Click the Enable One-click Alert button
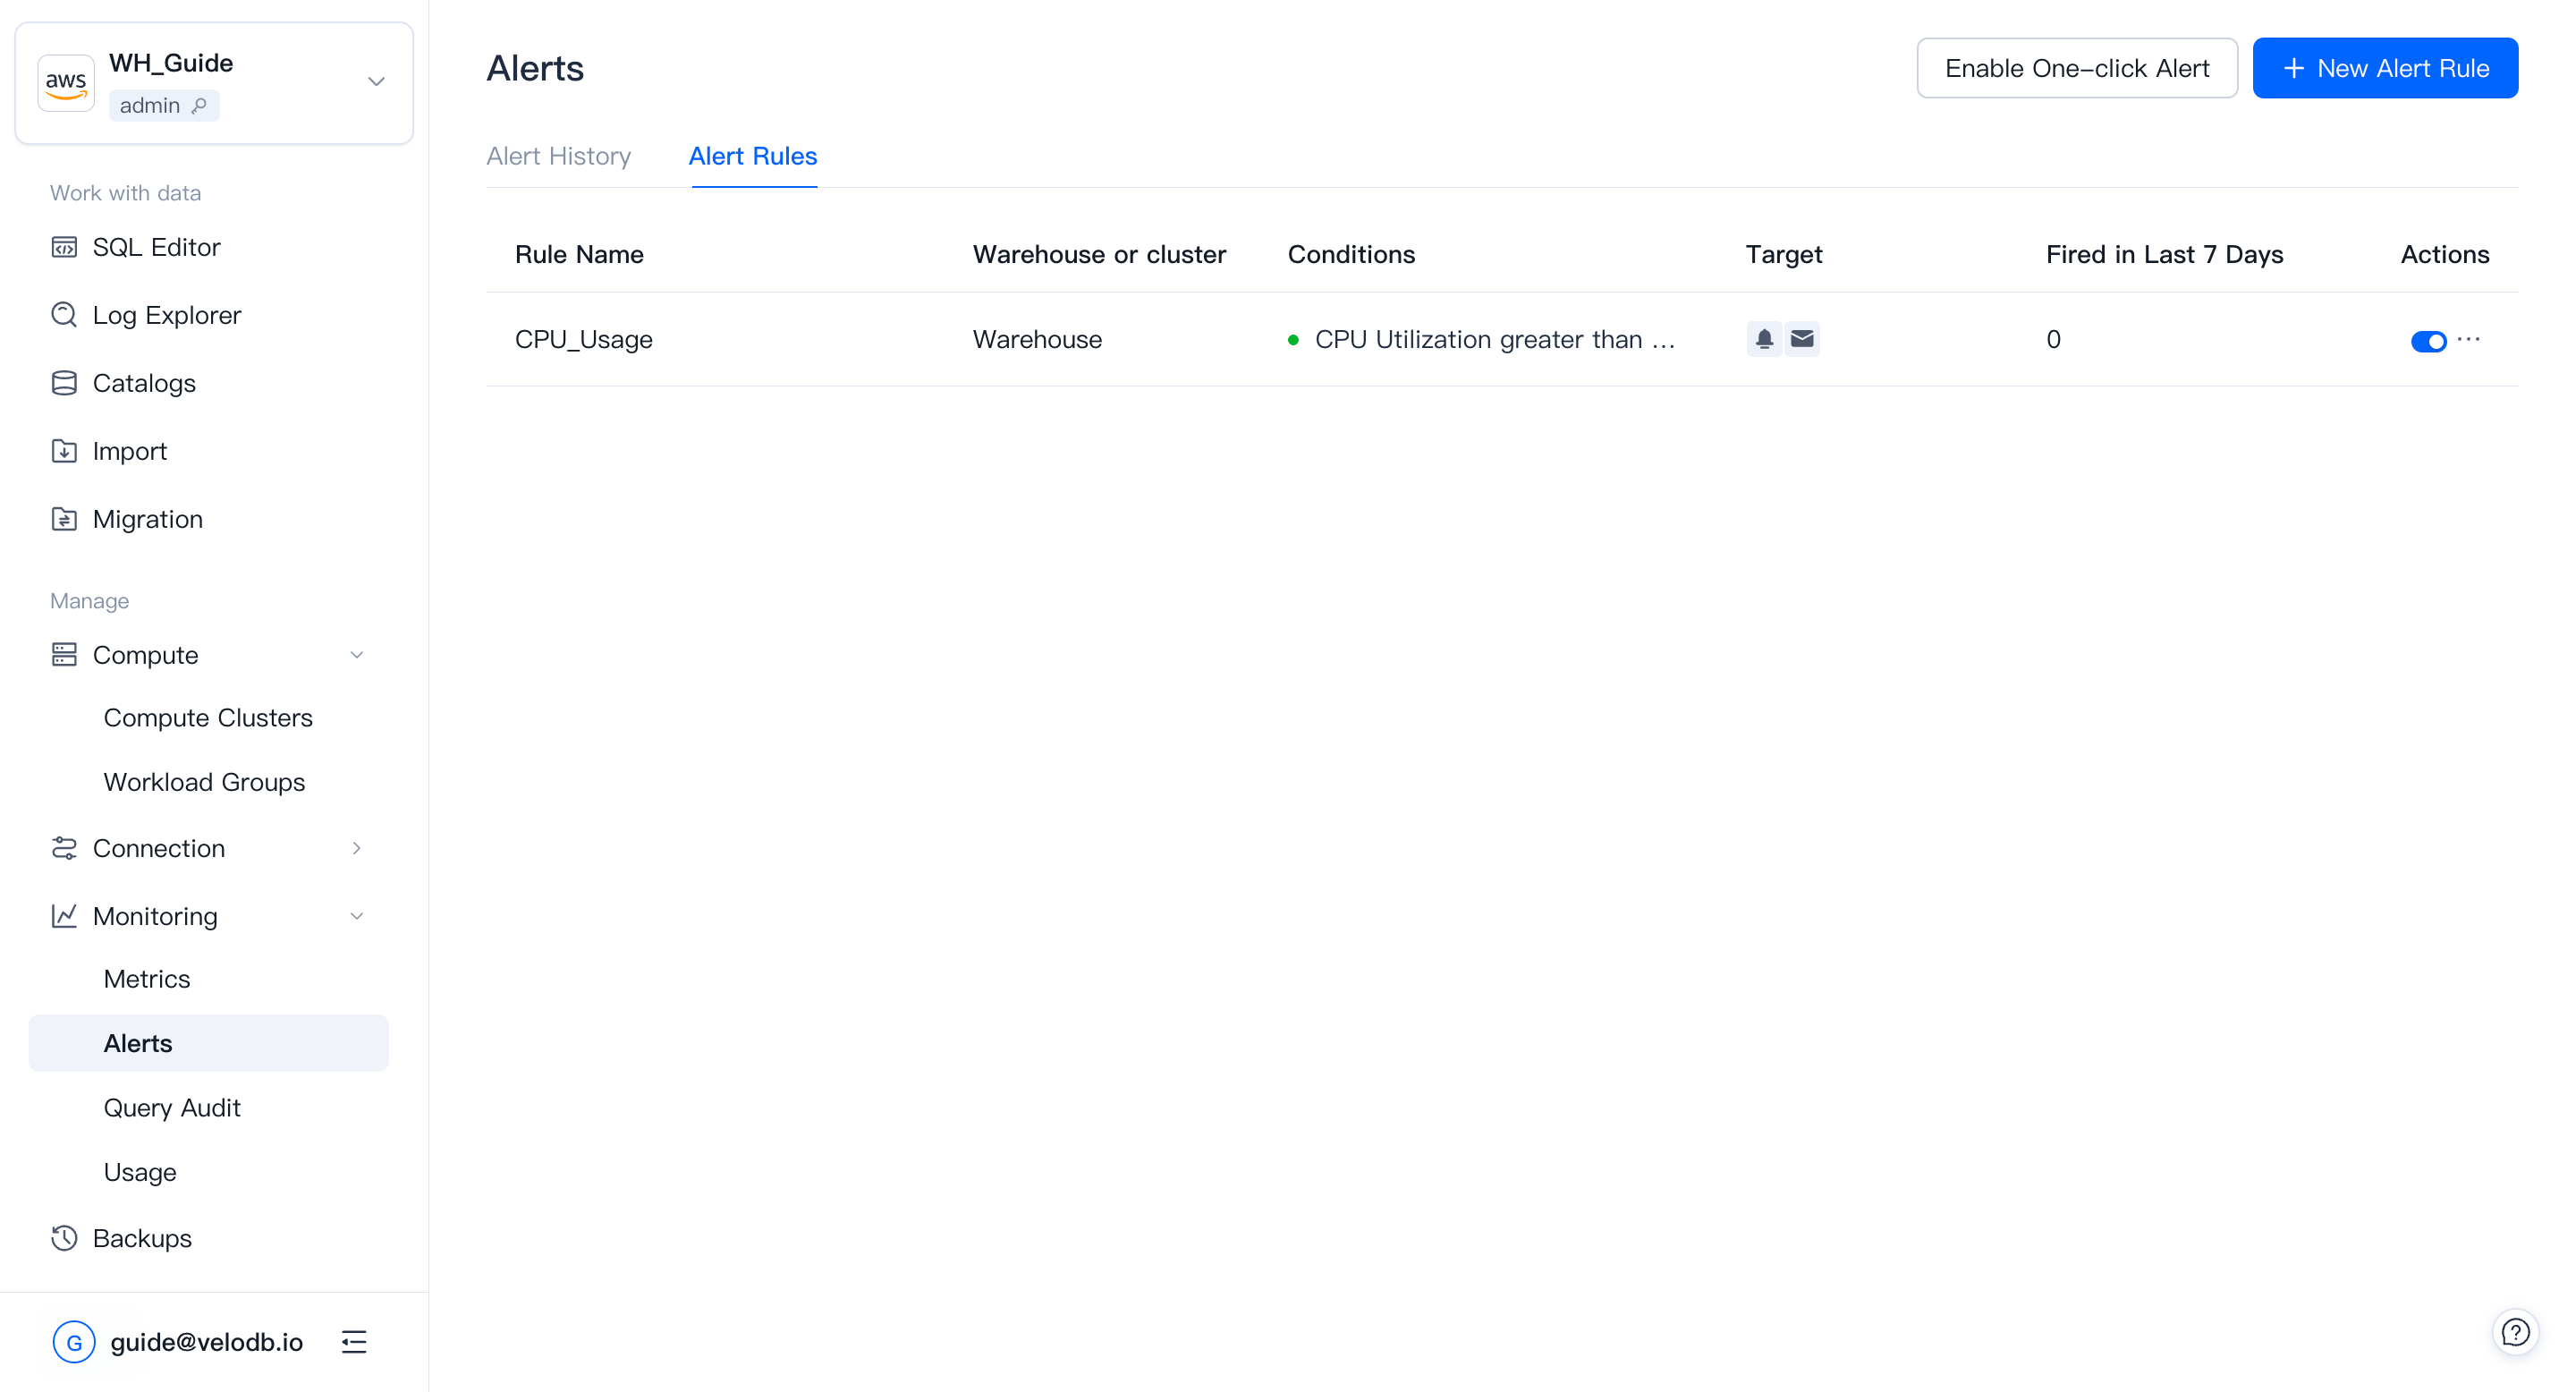2576x1392 pixels. tap(2077, 67)
